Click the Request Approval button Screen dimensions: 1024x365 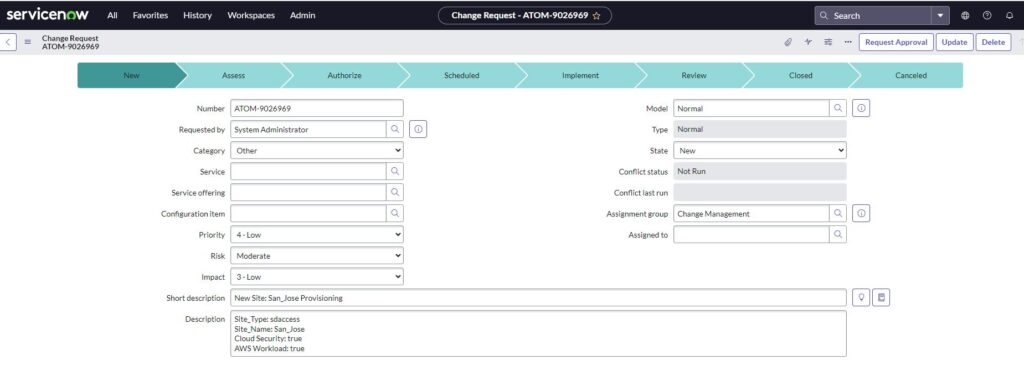(896, 42)
